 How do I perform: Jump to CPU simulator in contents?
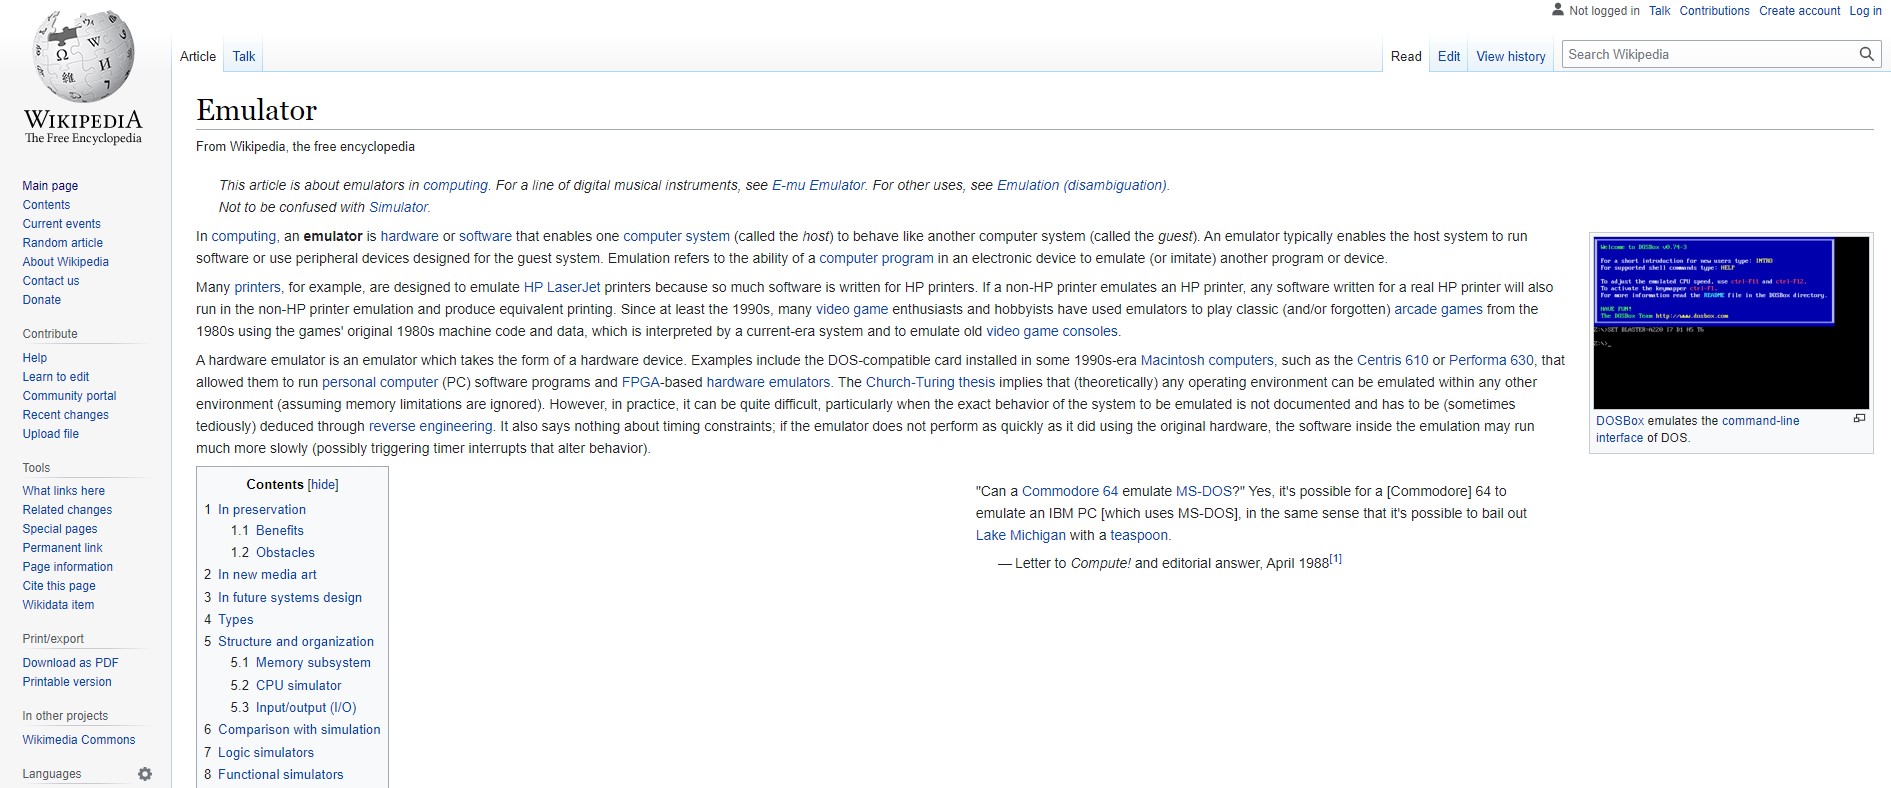coord(299,685)
